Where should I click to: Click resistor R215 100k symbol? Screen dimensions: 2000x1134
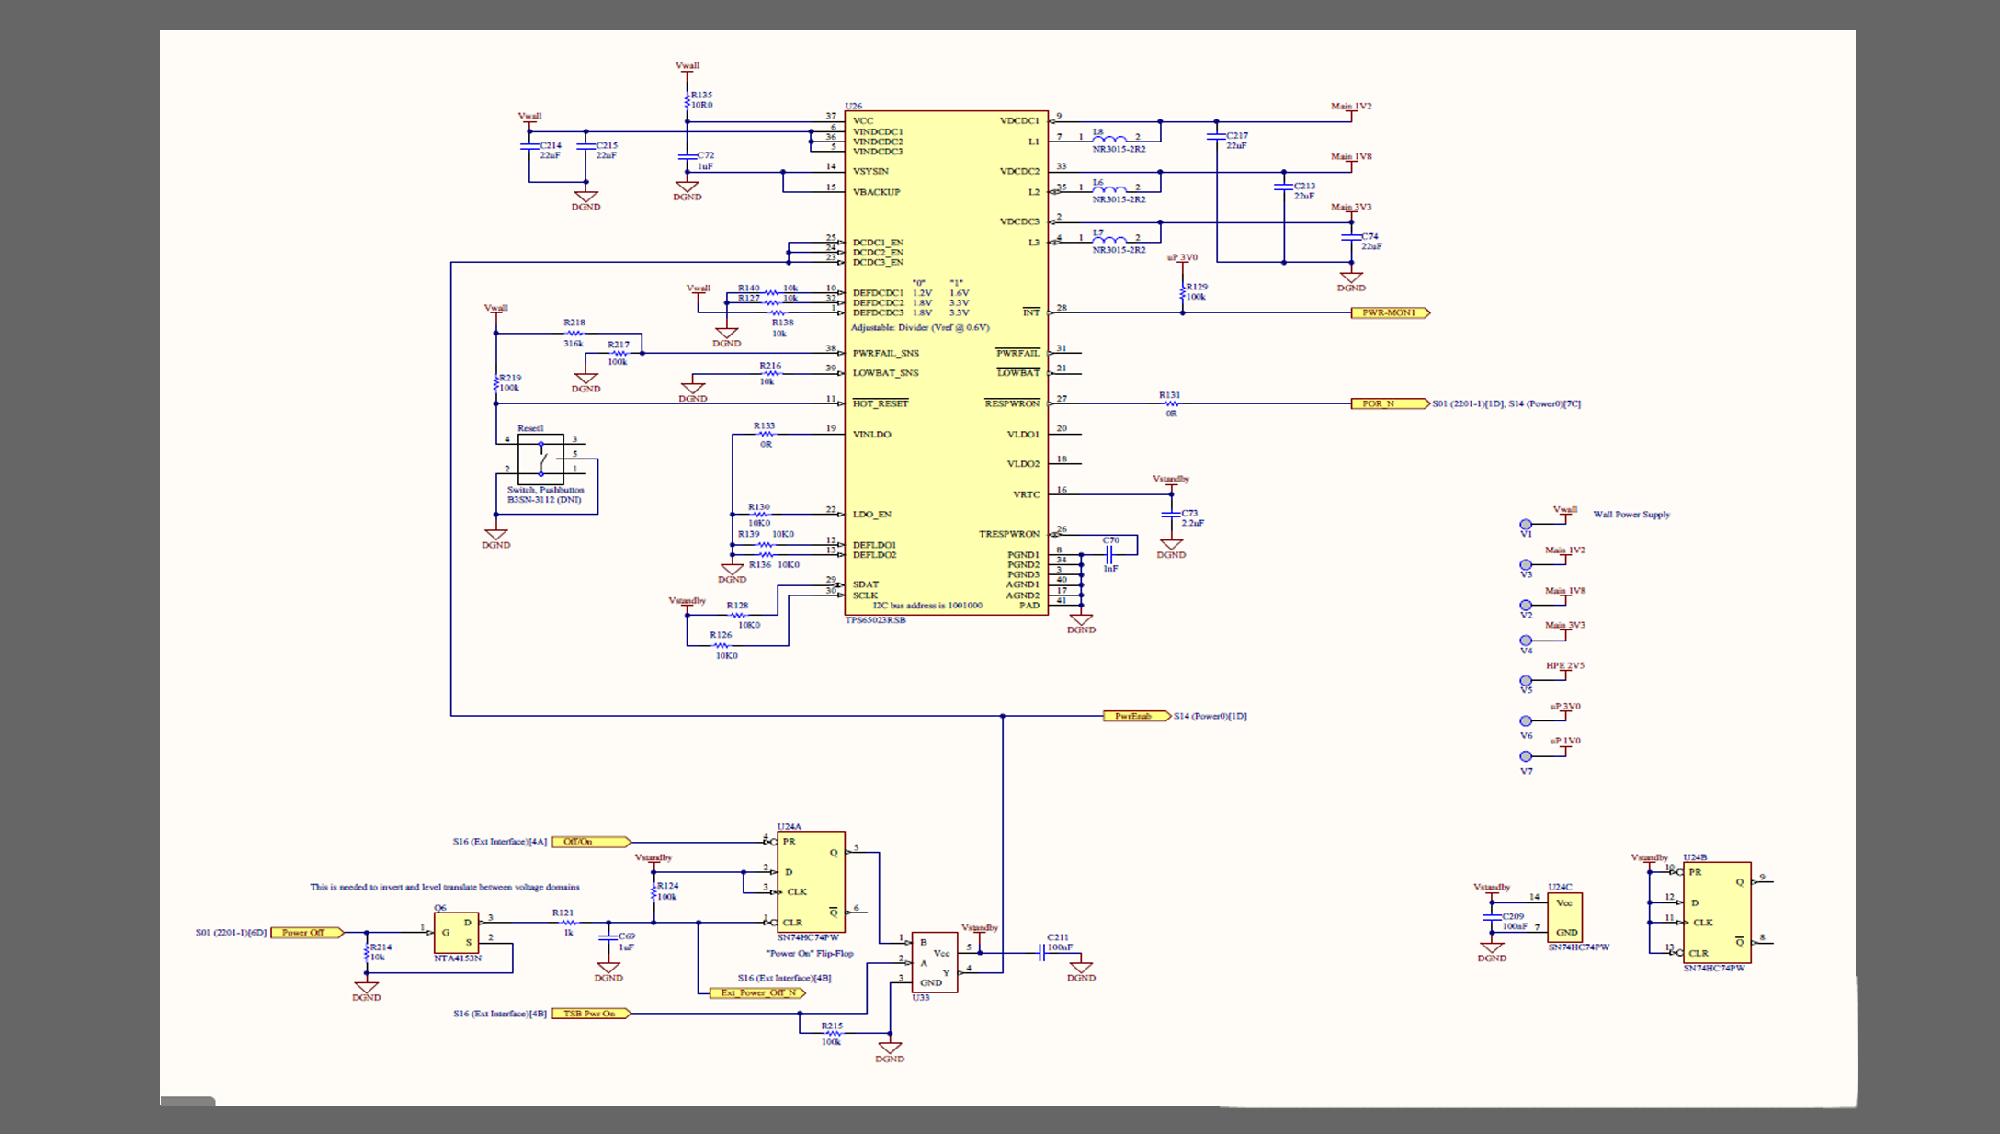pyautogui.click(x=832, y=1034)
